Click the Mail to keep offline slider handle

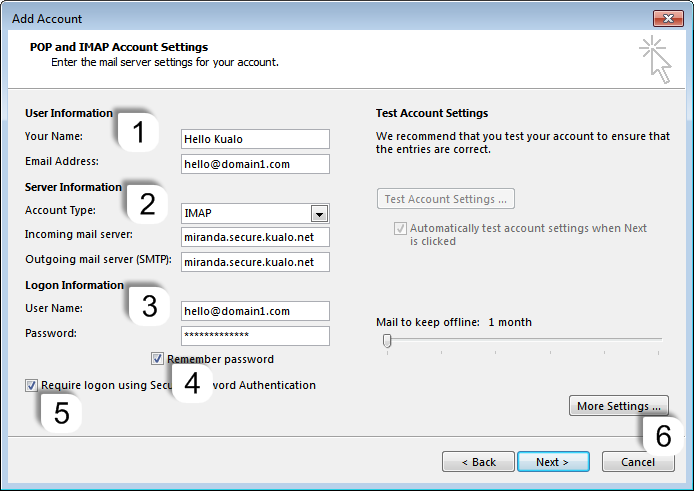point(387,340)
